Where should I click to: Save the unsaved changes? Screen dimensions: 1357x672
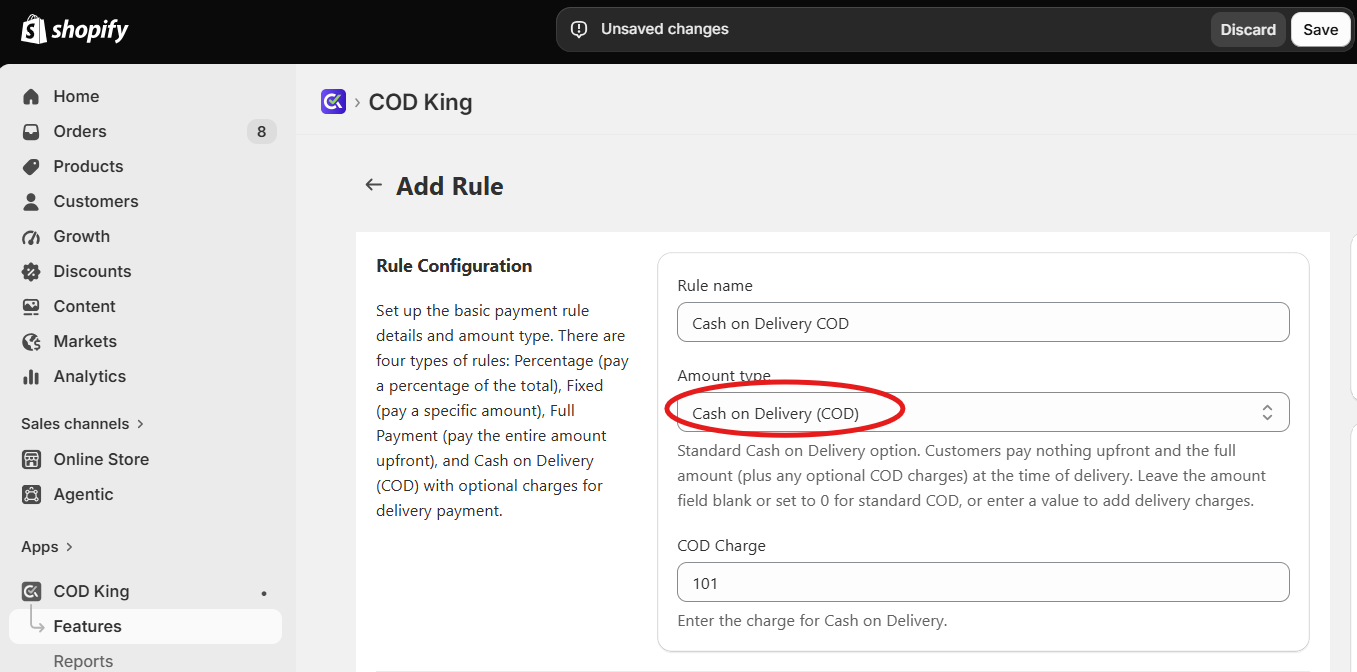pos(1320,29)
